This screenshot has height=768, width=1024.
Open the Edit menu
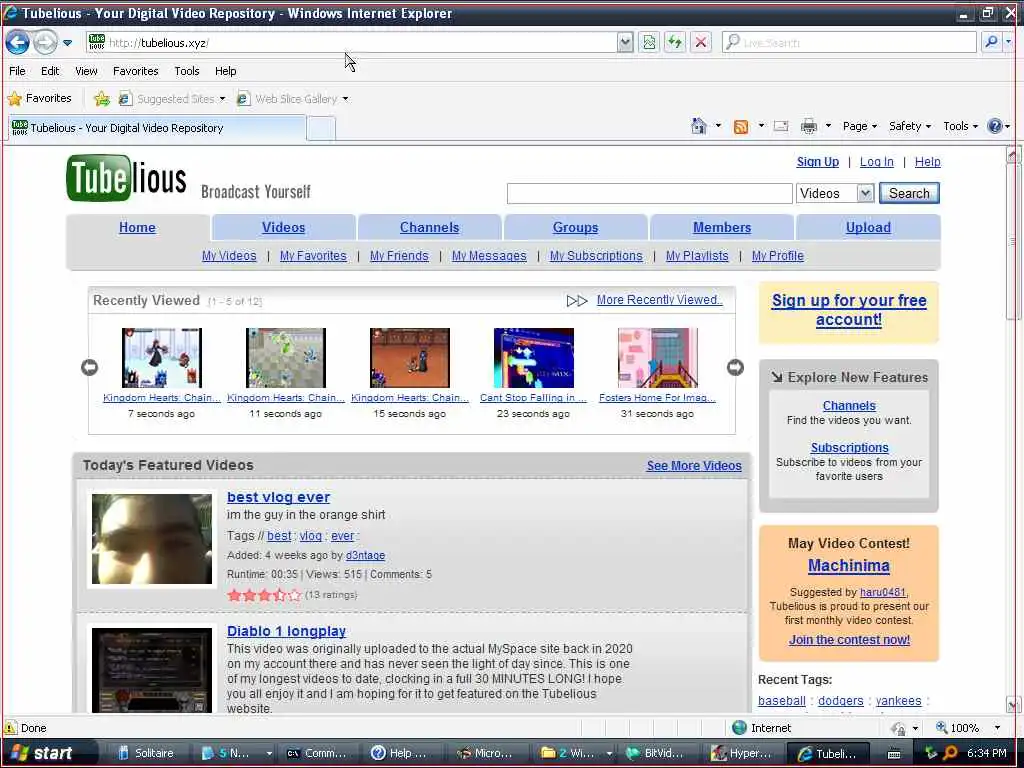[x=50, y=71]
